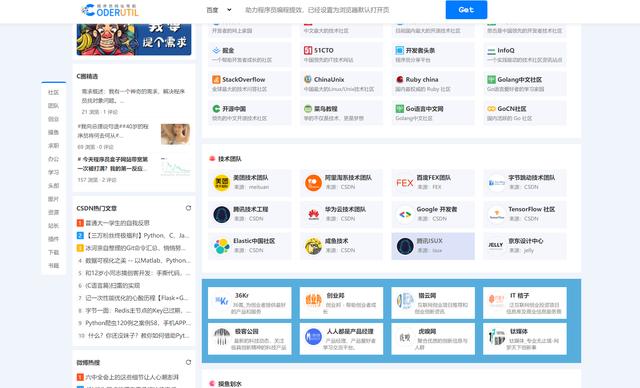
Task: Click the yellow Meituan team logo
Action: (x=222, y=182)
